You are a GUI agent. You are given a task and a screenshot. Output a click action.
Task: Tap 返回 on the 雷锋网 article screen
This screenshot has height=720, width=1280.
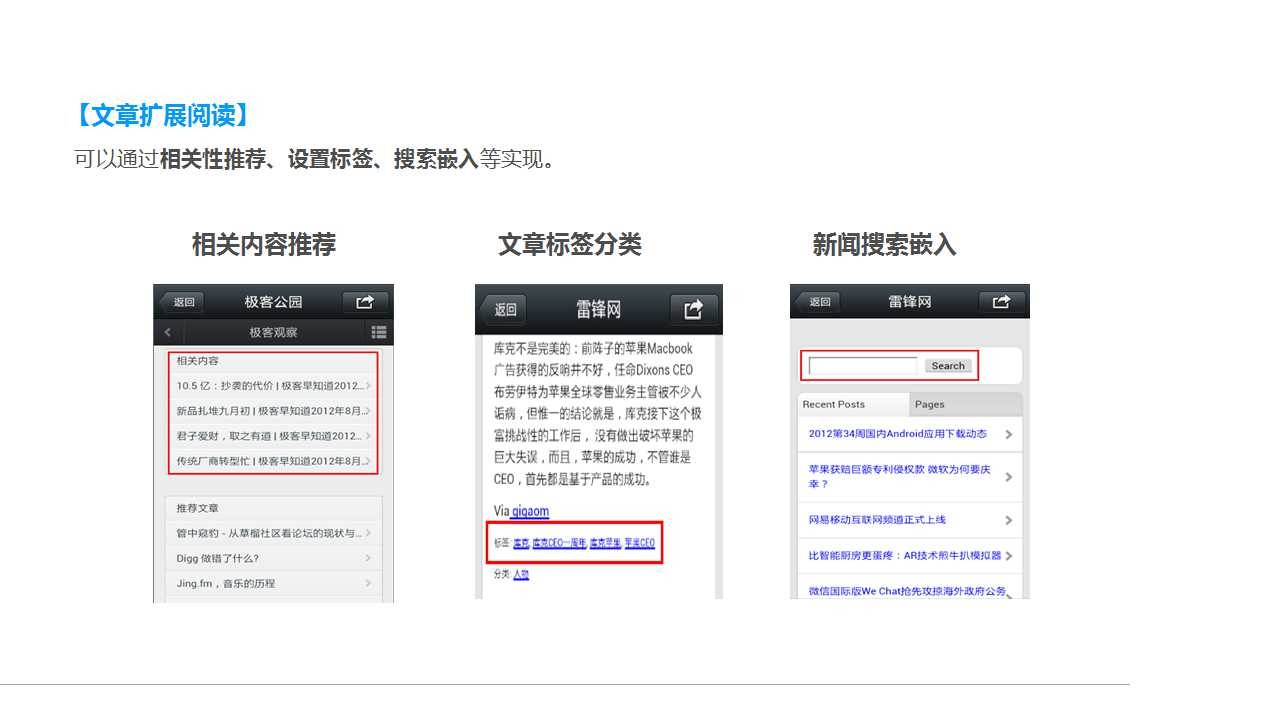(x=504, y=309)
